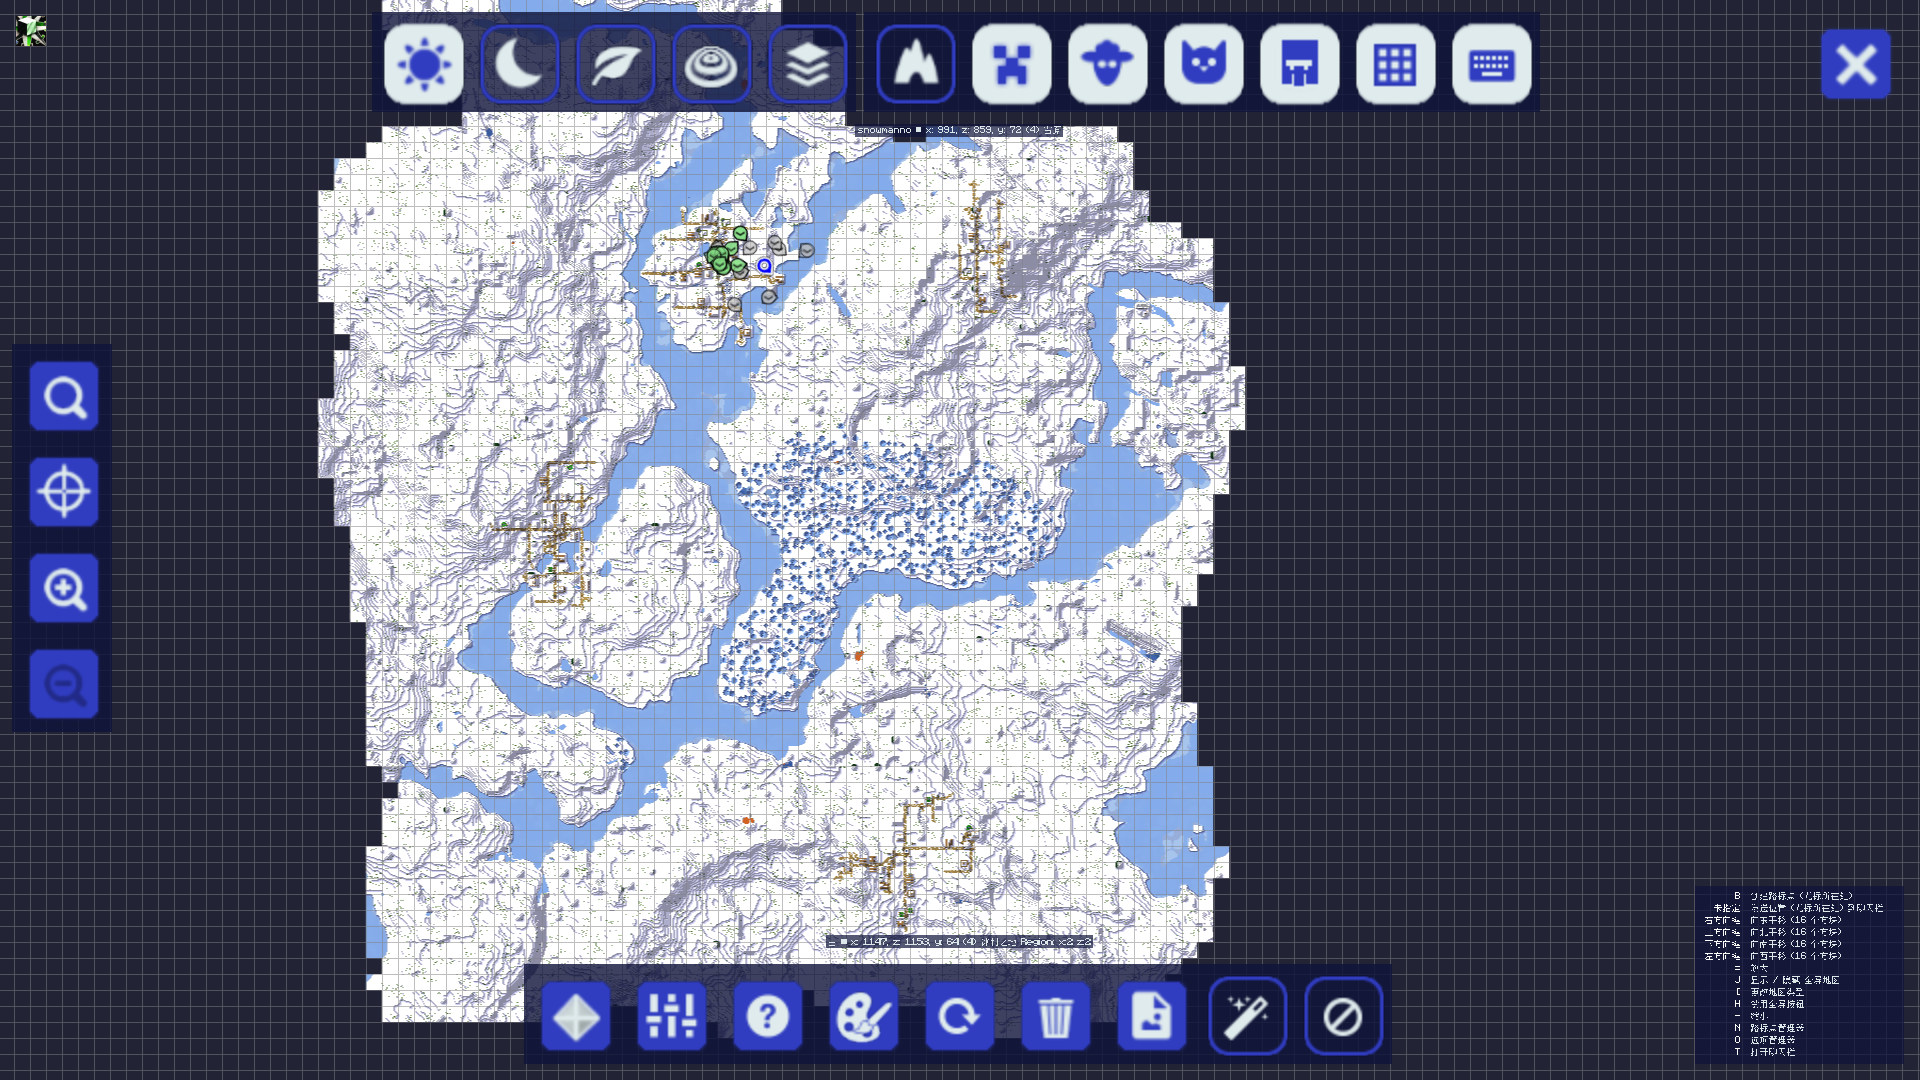
Task: Toggle the grid overlay icon
Action: (x=1395, y=65)
